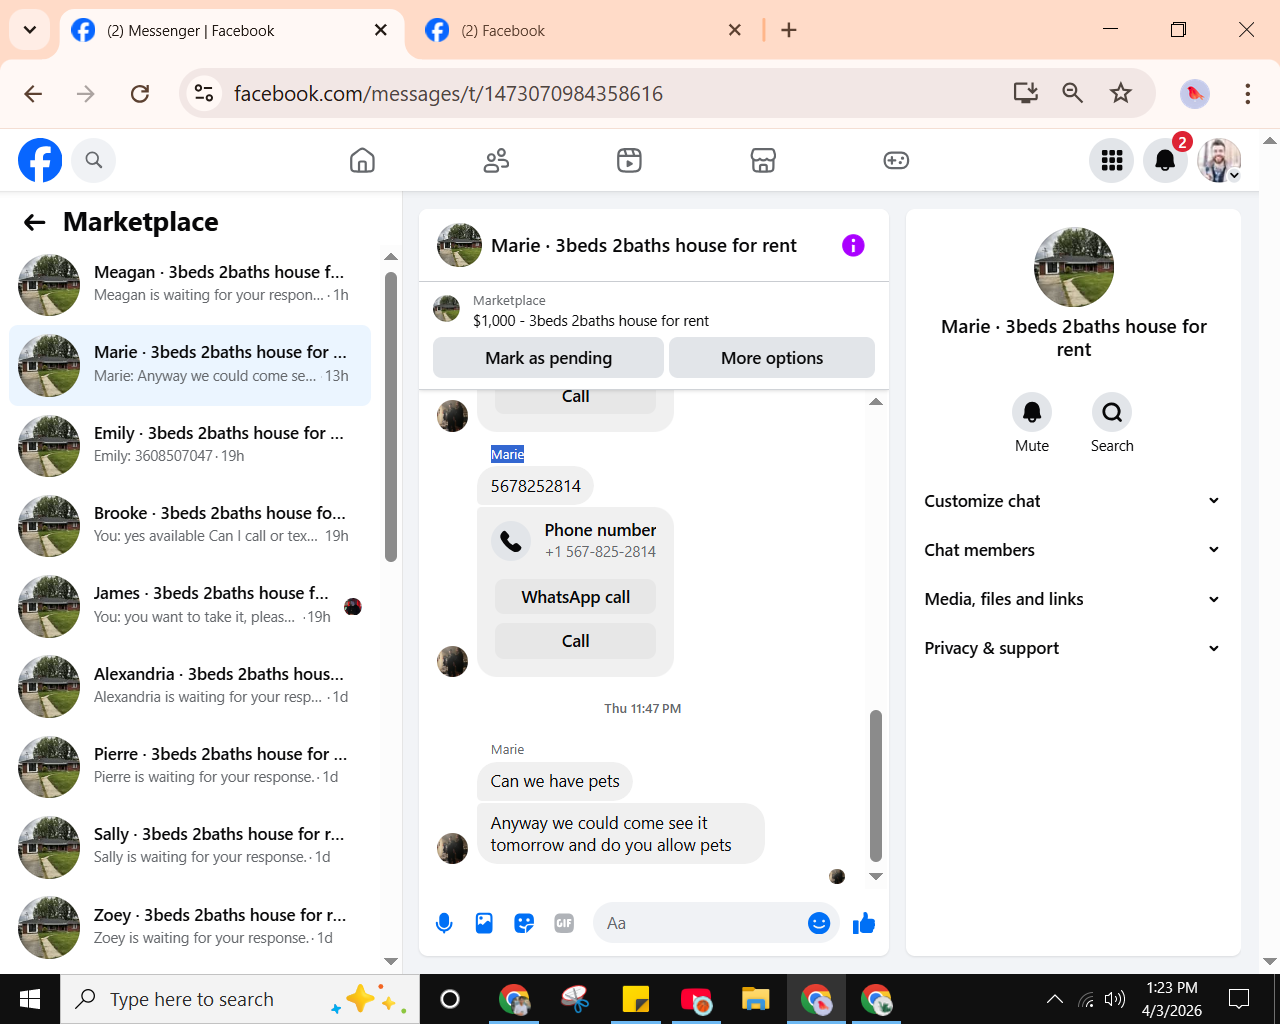
Task: Click the install app icon in address bar
Action: click(1026, 93)
